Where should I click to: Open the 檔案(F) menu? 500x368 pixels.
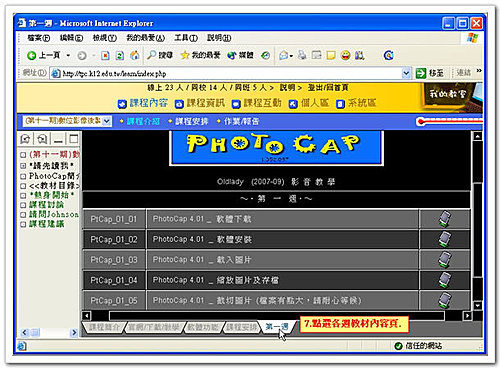(39, 38)
